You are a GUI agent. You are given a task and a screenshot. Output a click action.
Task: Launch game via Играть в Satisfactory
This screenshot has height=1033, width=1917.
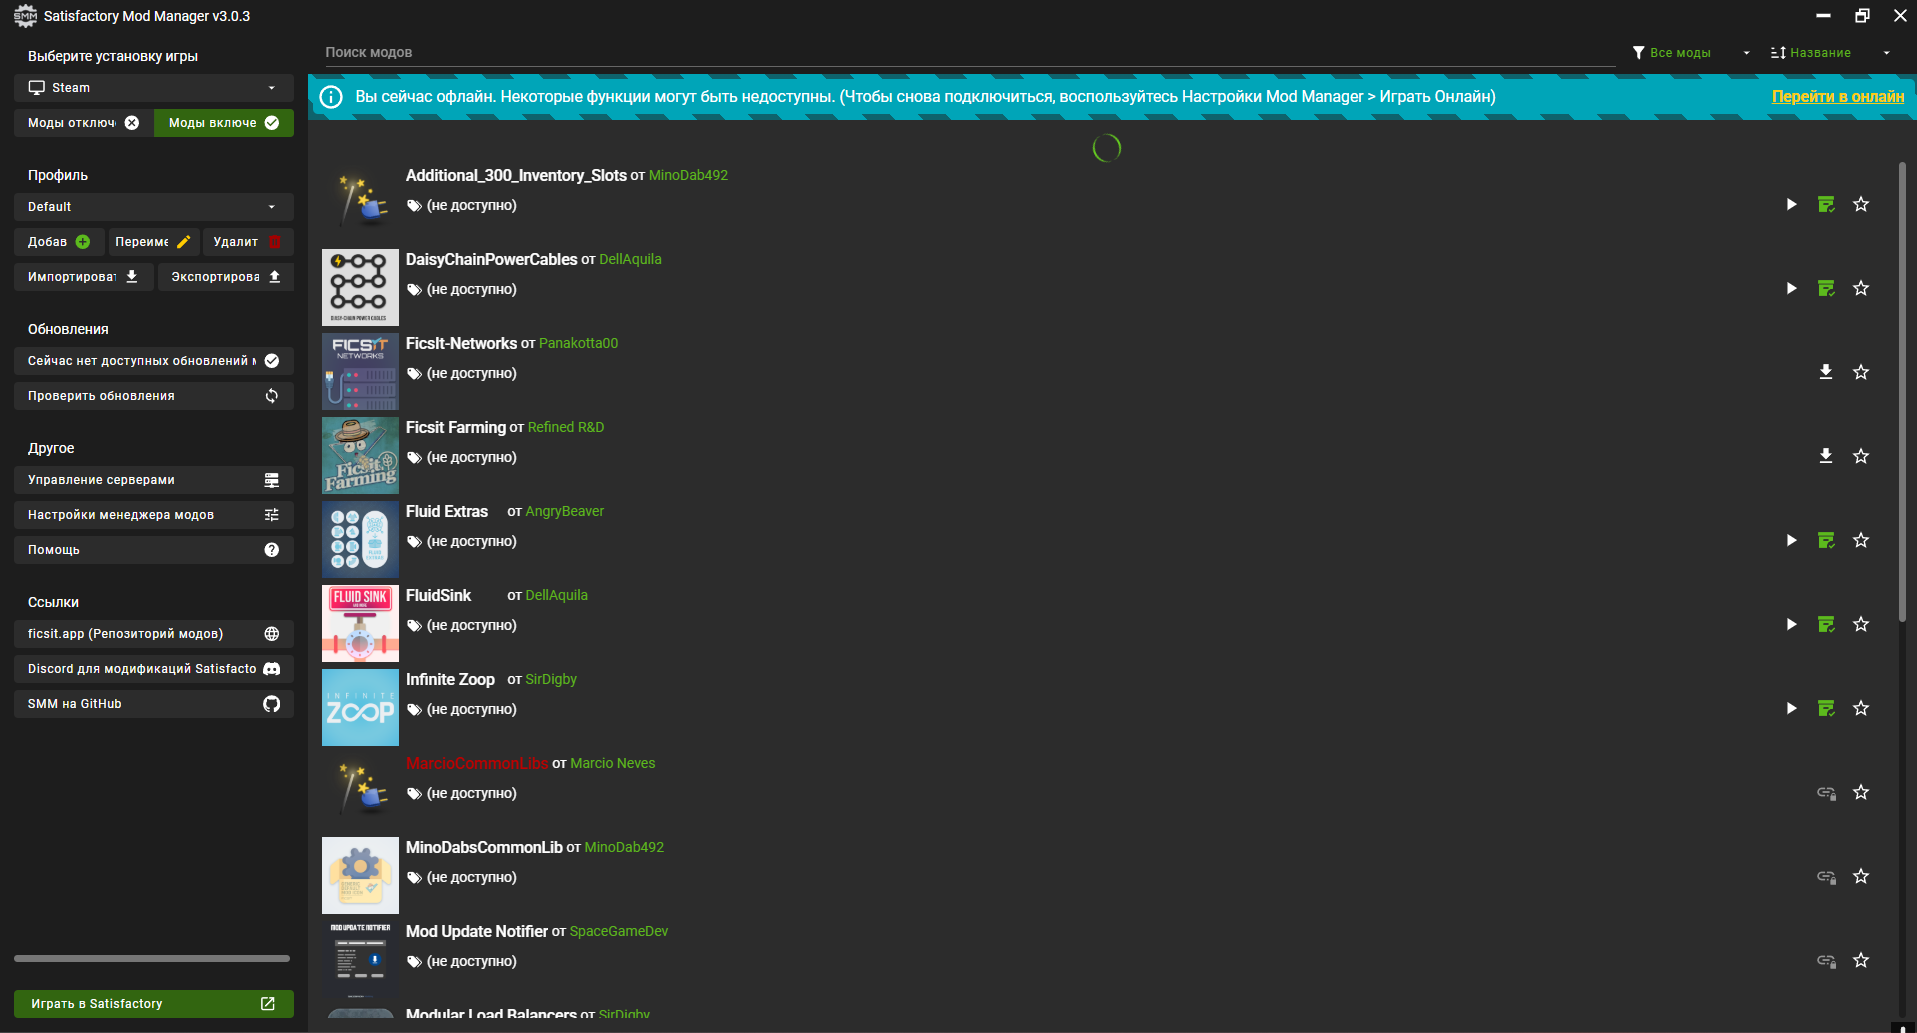point(154,1004)
